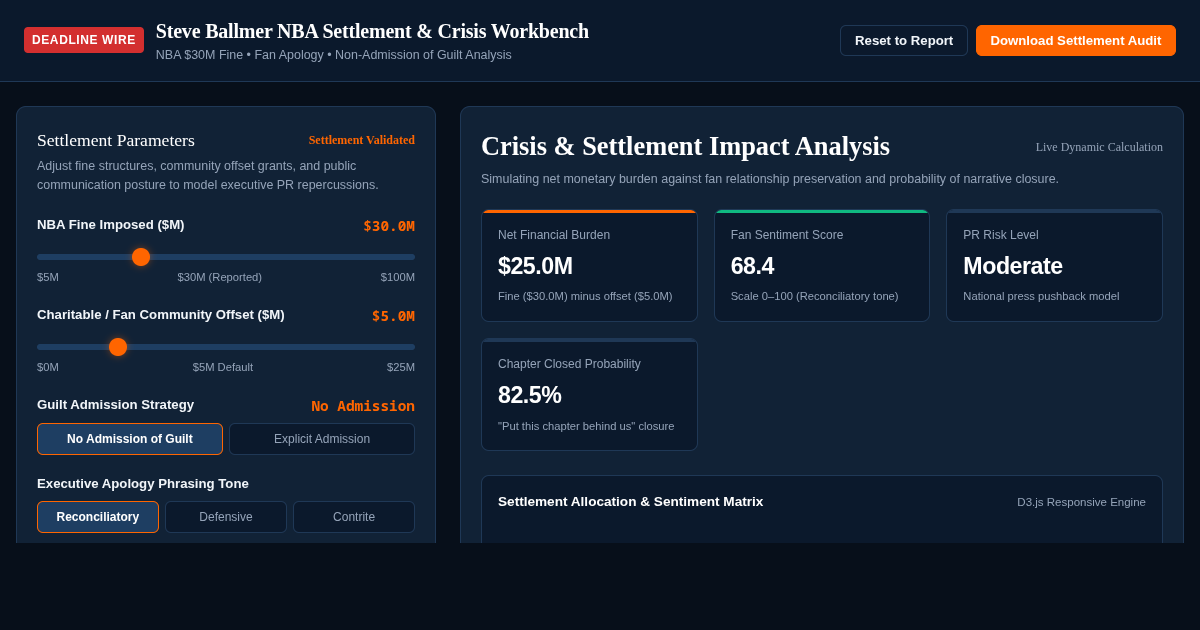Click the Net Financial Burden card

(589, 266)
